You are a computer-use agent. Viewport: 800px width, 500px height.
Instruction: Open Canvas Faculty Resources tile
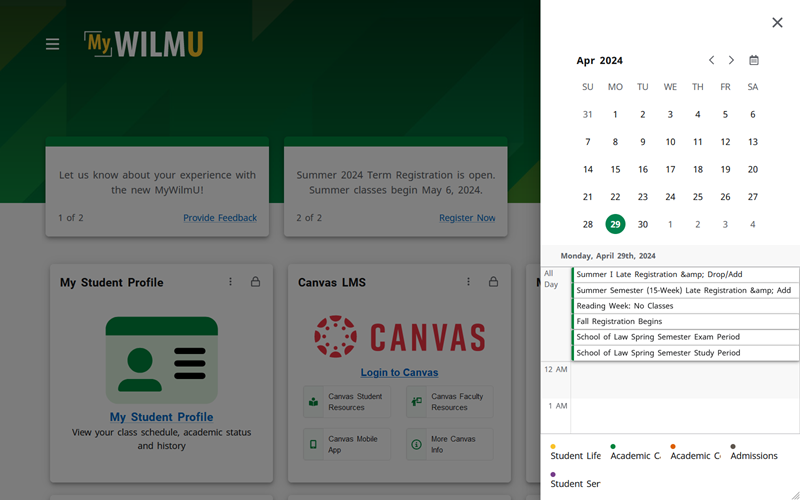pos(449,402)
